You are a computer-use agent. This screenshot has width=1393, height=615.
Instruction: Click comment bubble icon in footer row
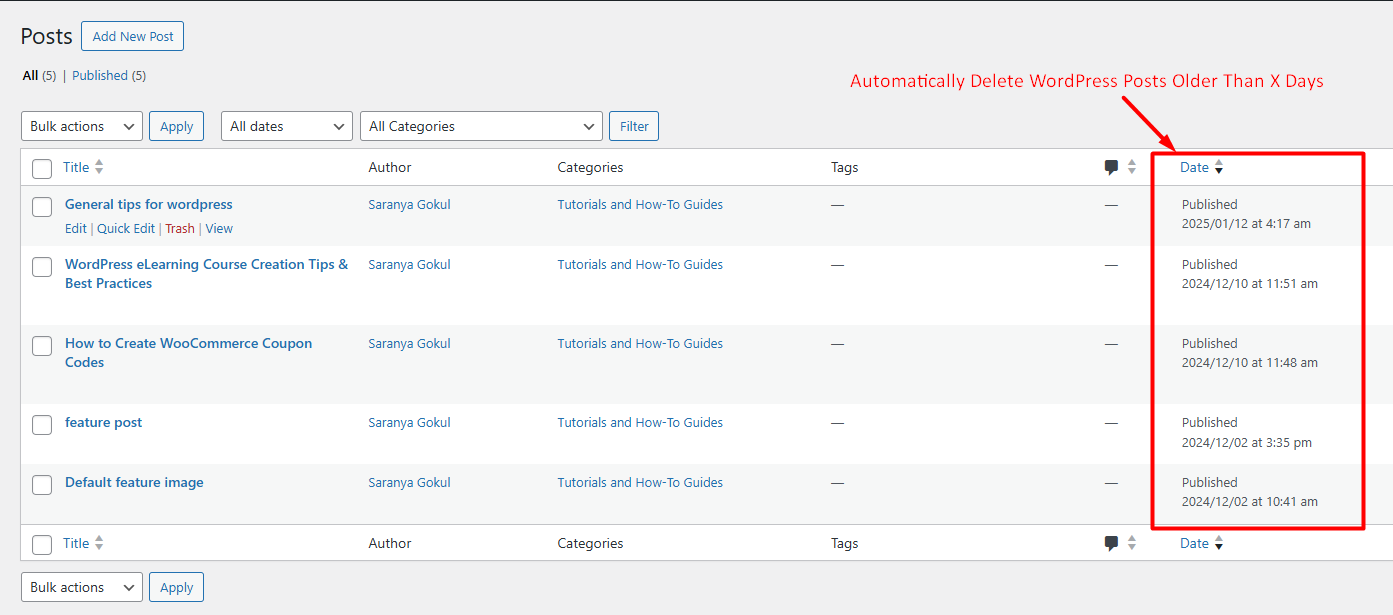coord(1111,543)
